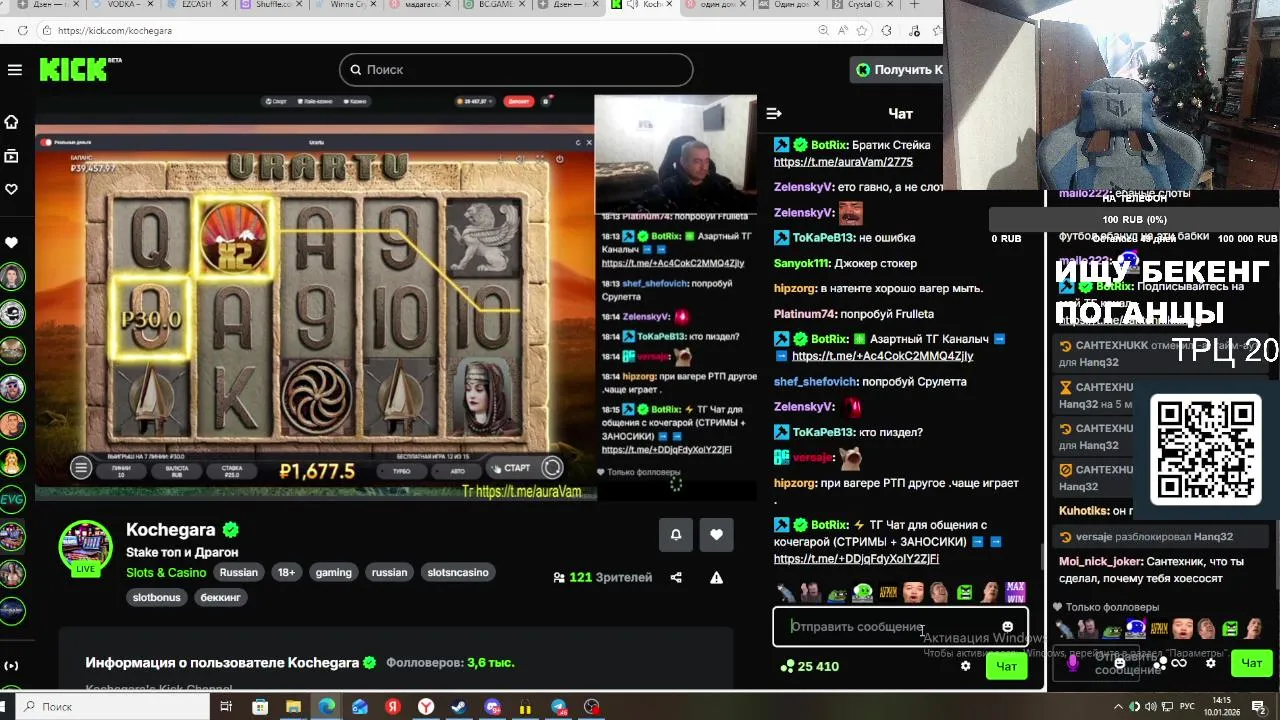Collapse chat with the arrow icon
Image resolution: width=1280 pixels, height=720 pixels.
point(773,113)
